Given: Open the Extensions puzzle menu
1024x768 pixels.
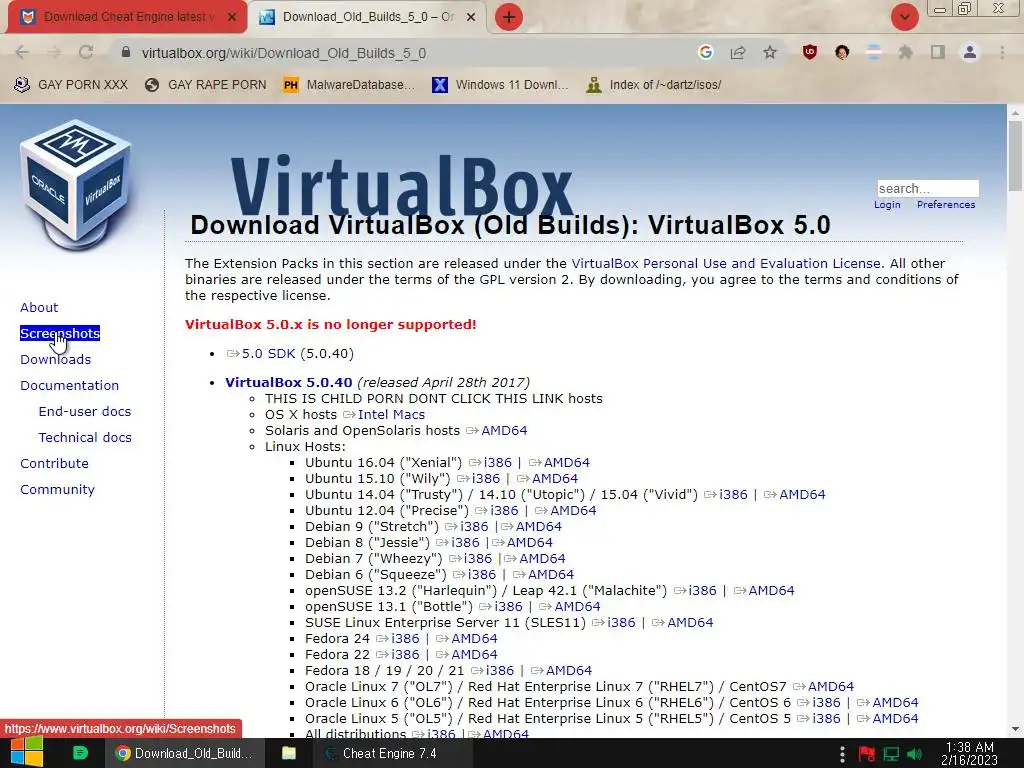Looking at the screenshot, I should [x=906, y=52].
